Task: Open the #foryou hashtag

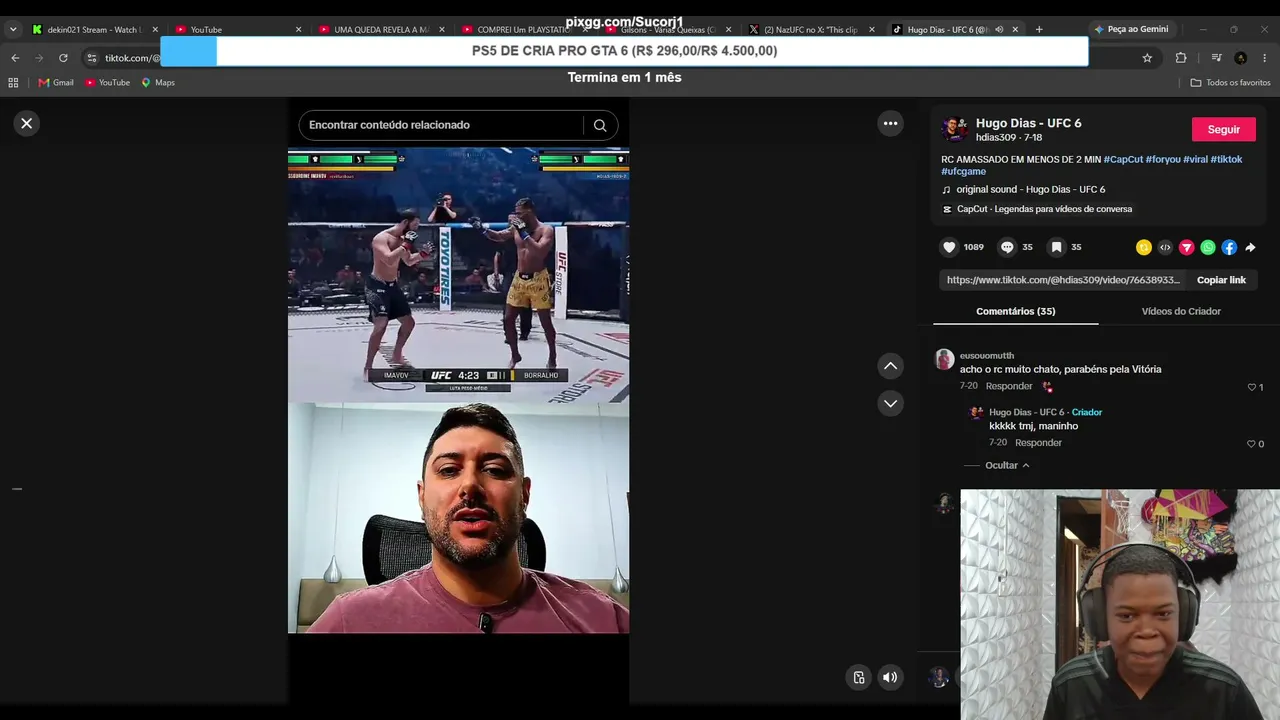Action: coord(1163,159)
